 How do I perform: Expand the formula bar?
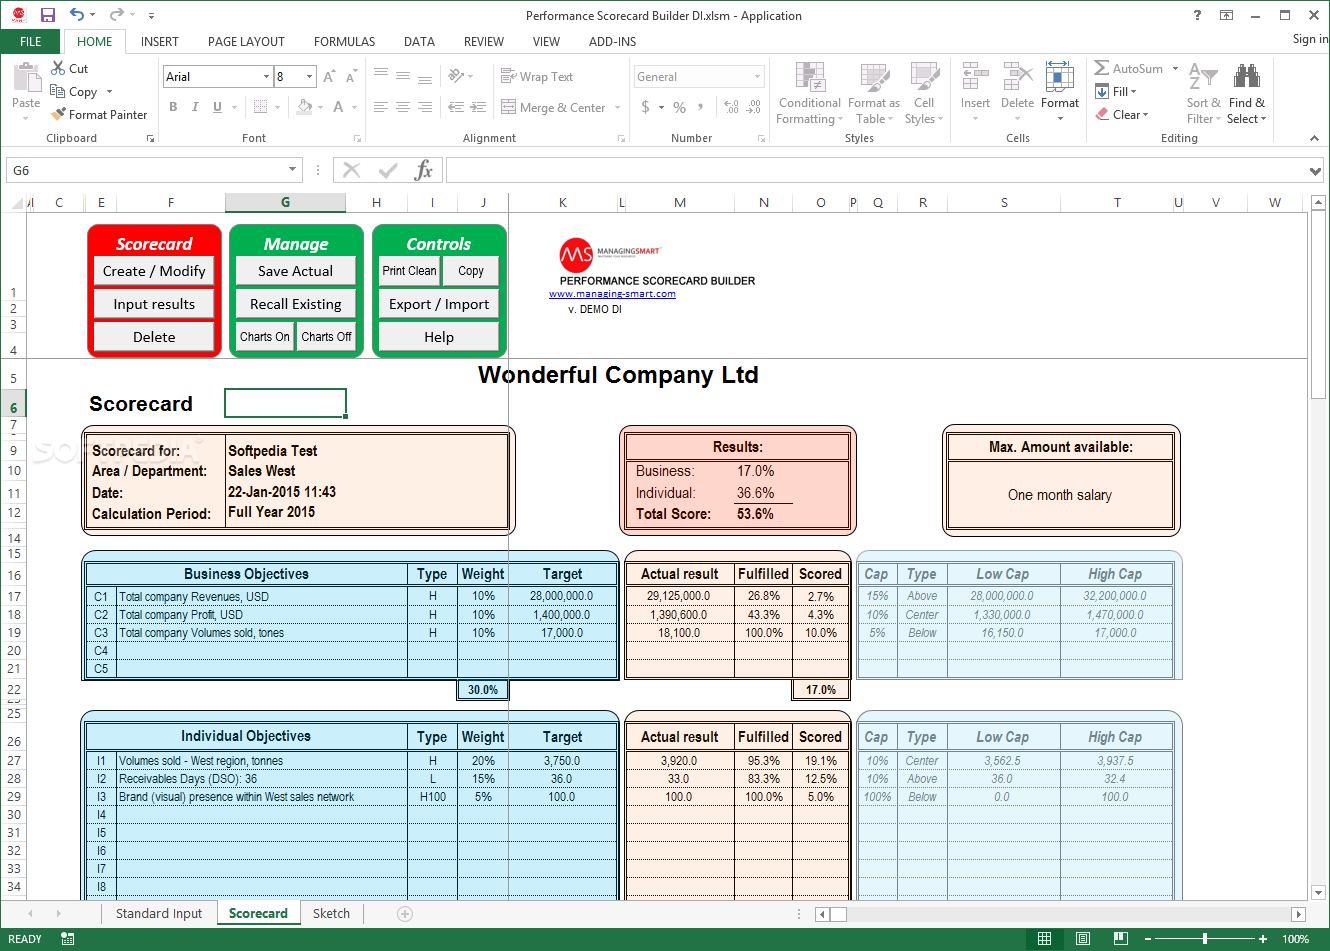(1316, 171)
